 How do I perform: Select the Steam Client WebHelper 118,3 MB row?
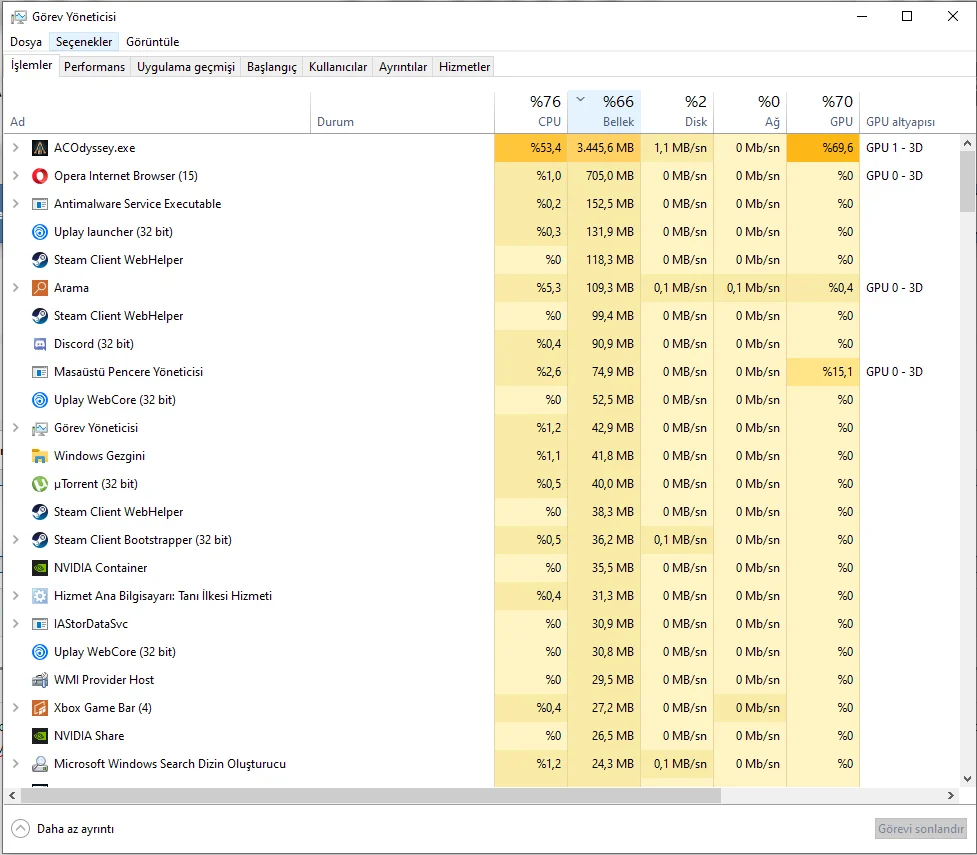click(483, 260)
